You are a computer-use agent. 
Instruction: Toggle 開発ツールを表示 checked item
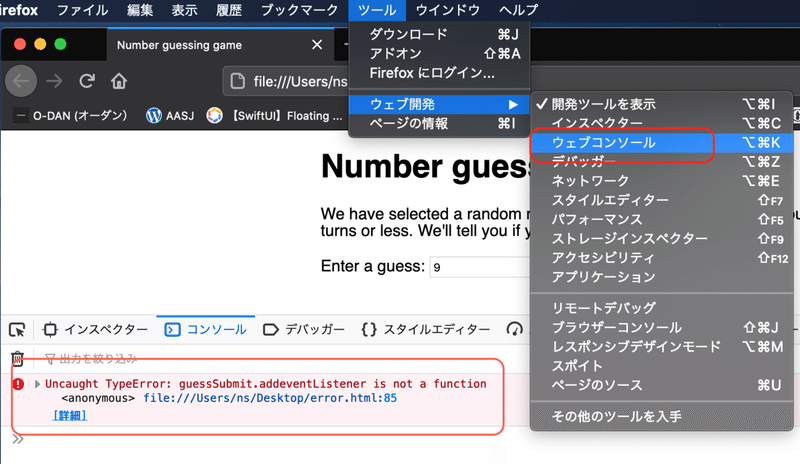662,104
